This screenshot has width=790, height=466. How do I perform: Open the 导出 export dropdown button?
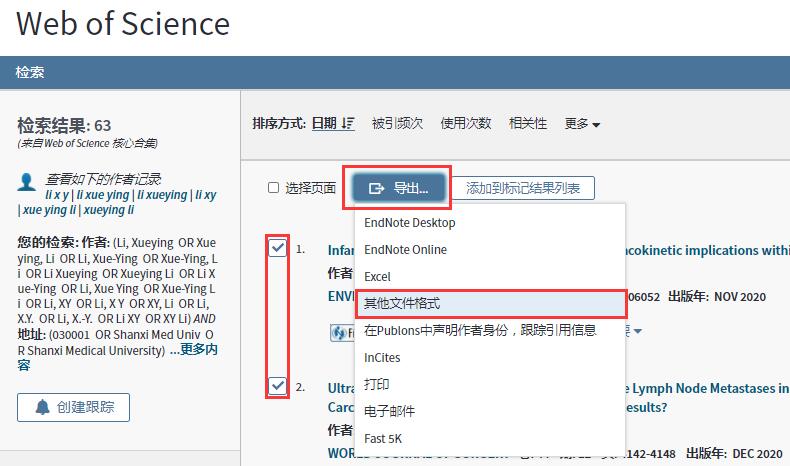coord(398,188)
